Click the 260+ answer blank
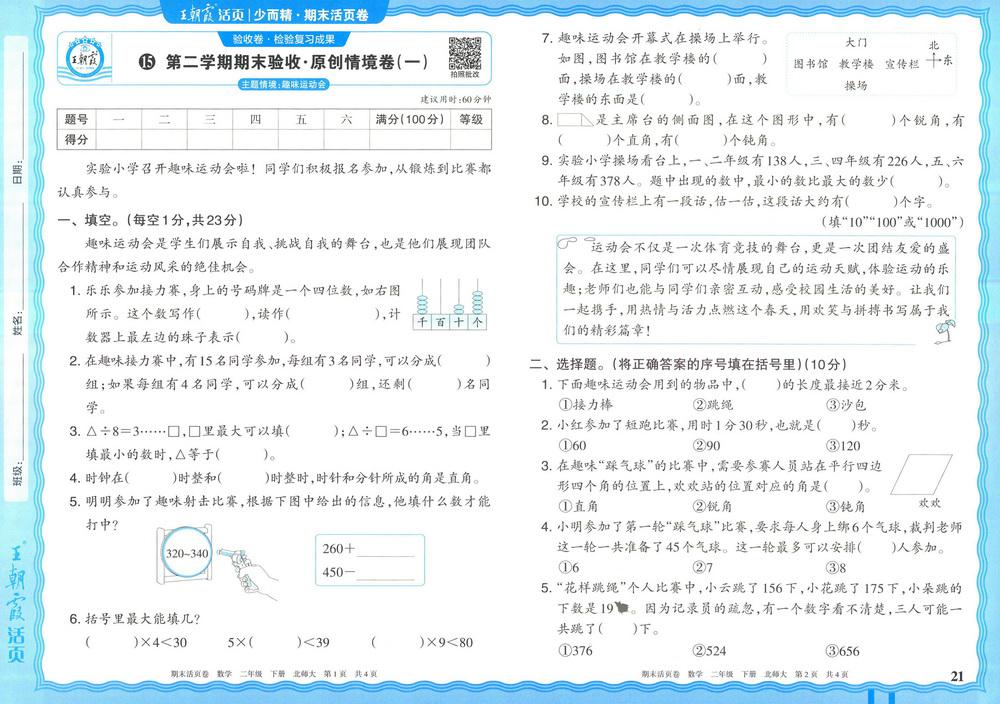 coord(385,549)
